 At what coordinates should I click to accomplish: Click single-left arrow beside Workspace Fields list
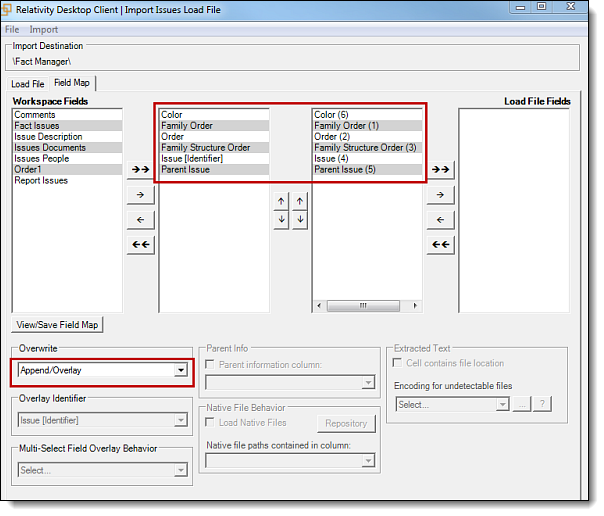coord(141,219)
